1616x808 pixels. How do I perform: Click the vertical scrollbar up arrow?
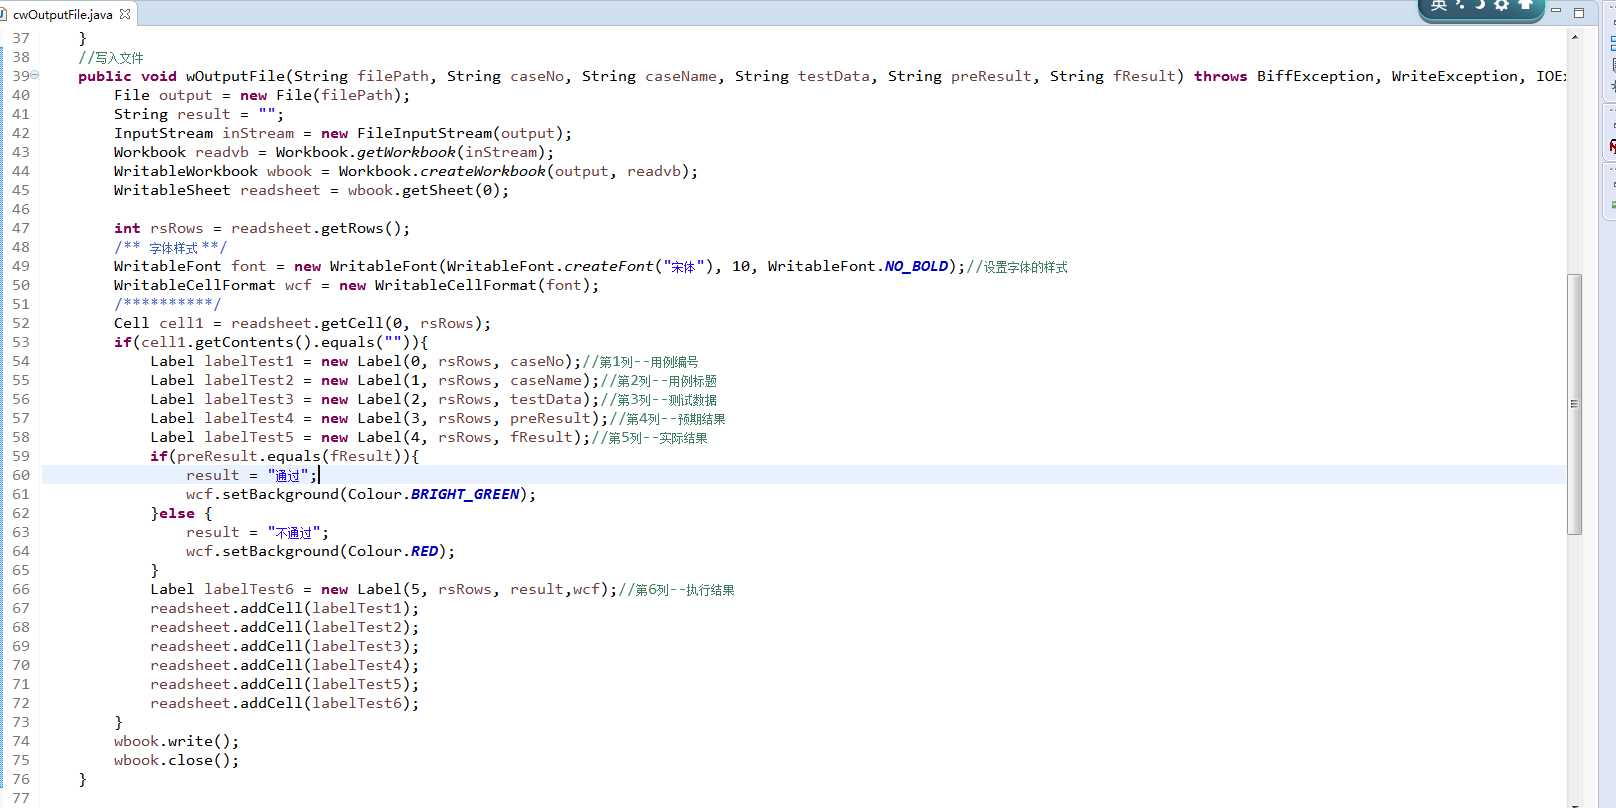coord(1575,37)
